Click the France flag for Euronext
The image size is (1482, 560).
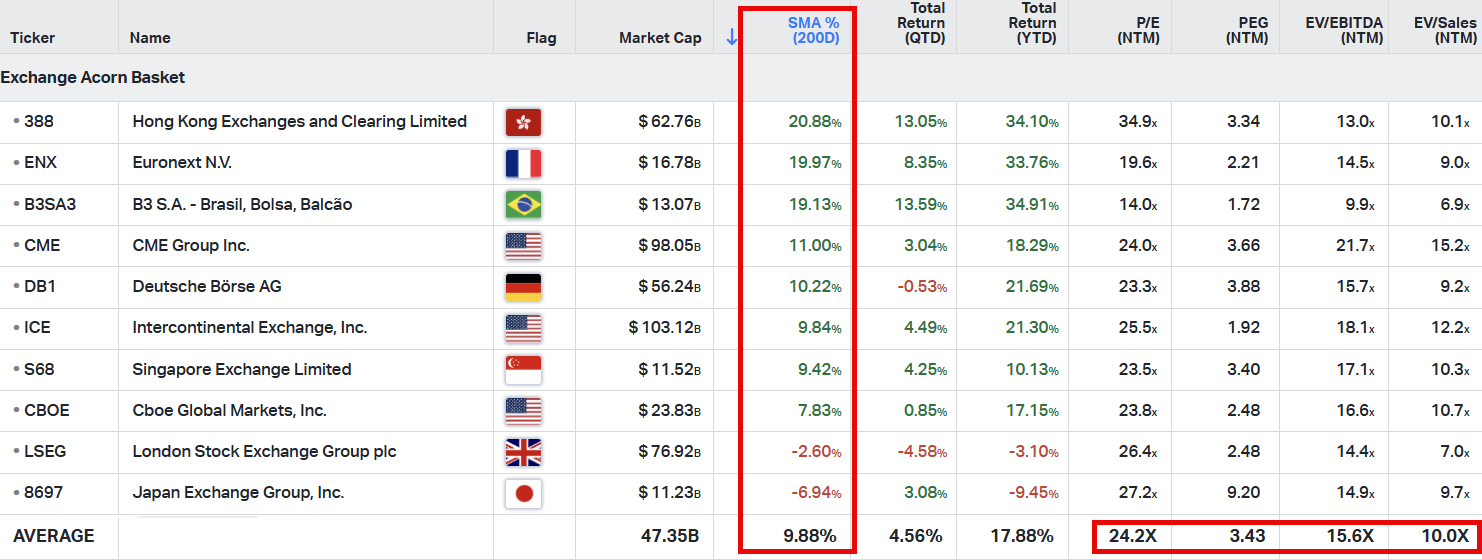point(523,163)
